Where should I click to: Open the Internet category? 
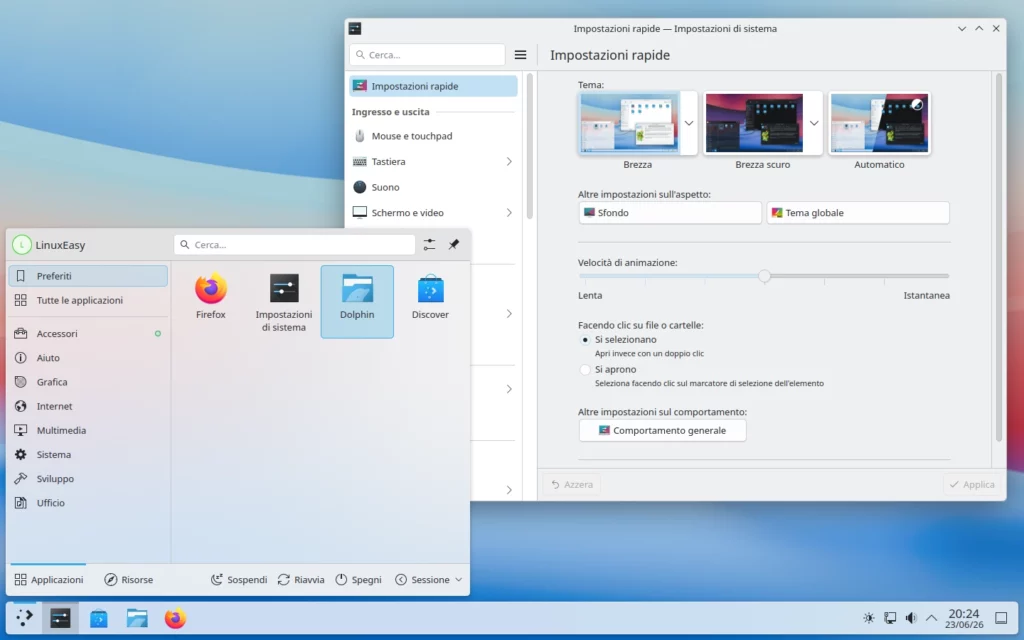point(88,406)
